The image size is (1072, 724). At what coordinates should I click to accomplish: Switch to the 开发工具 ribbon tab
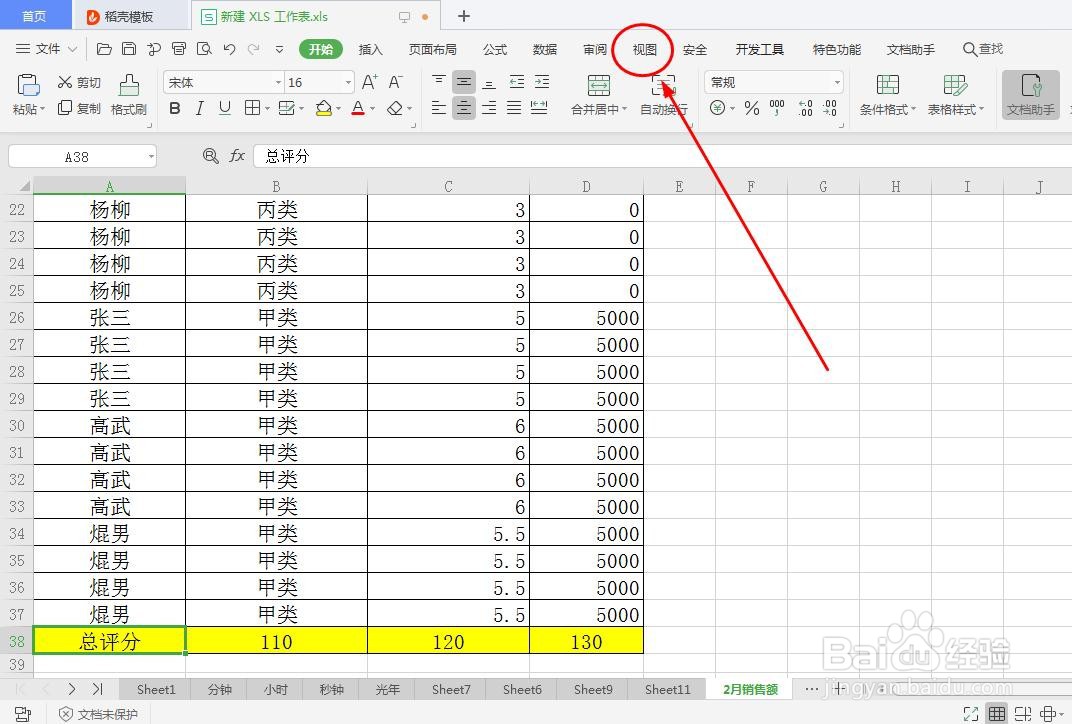pos(760,49)
